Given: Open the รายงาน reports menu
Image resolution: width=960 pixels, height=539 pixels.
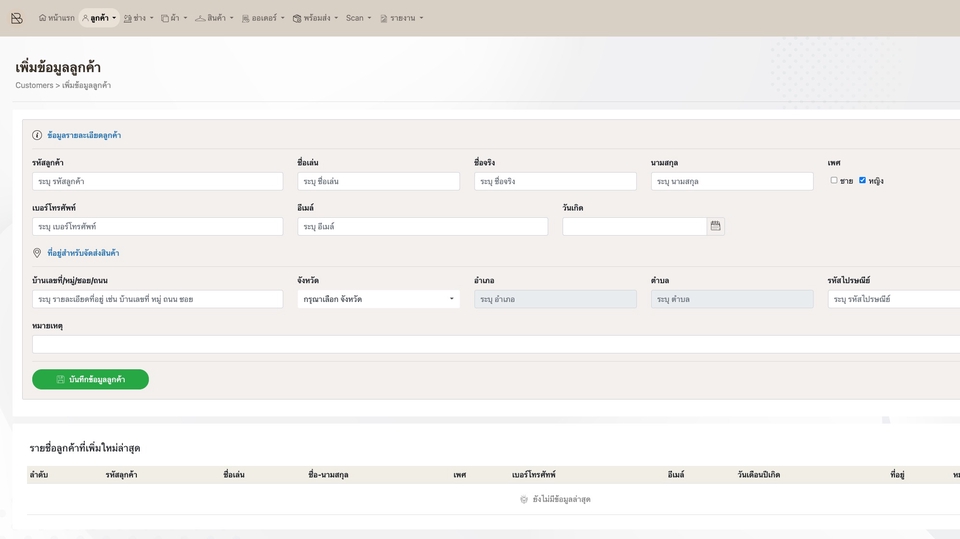Looking at the screenshot, I should [401, 18].
